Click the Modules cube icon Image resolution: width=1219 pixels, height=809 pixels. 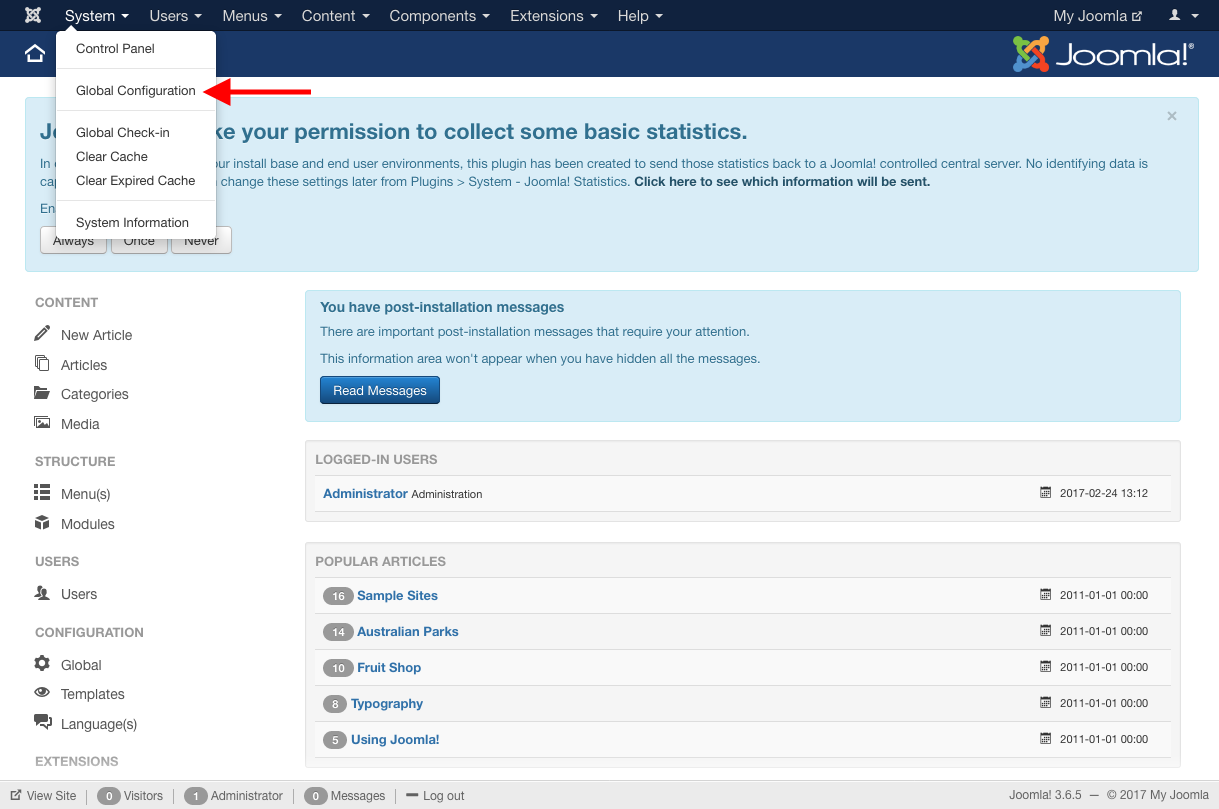[42, 523]
